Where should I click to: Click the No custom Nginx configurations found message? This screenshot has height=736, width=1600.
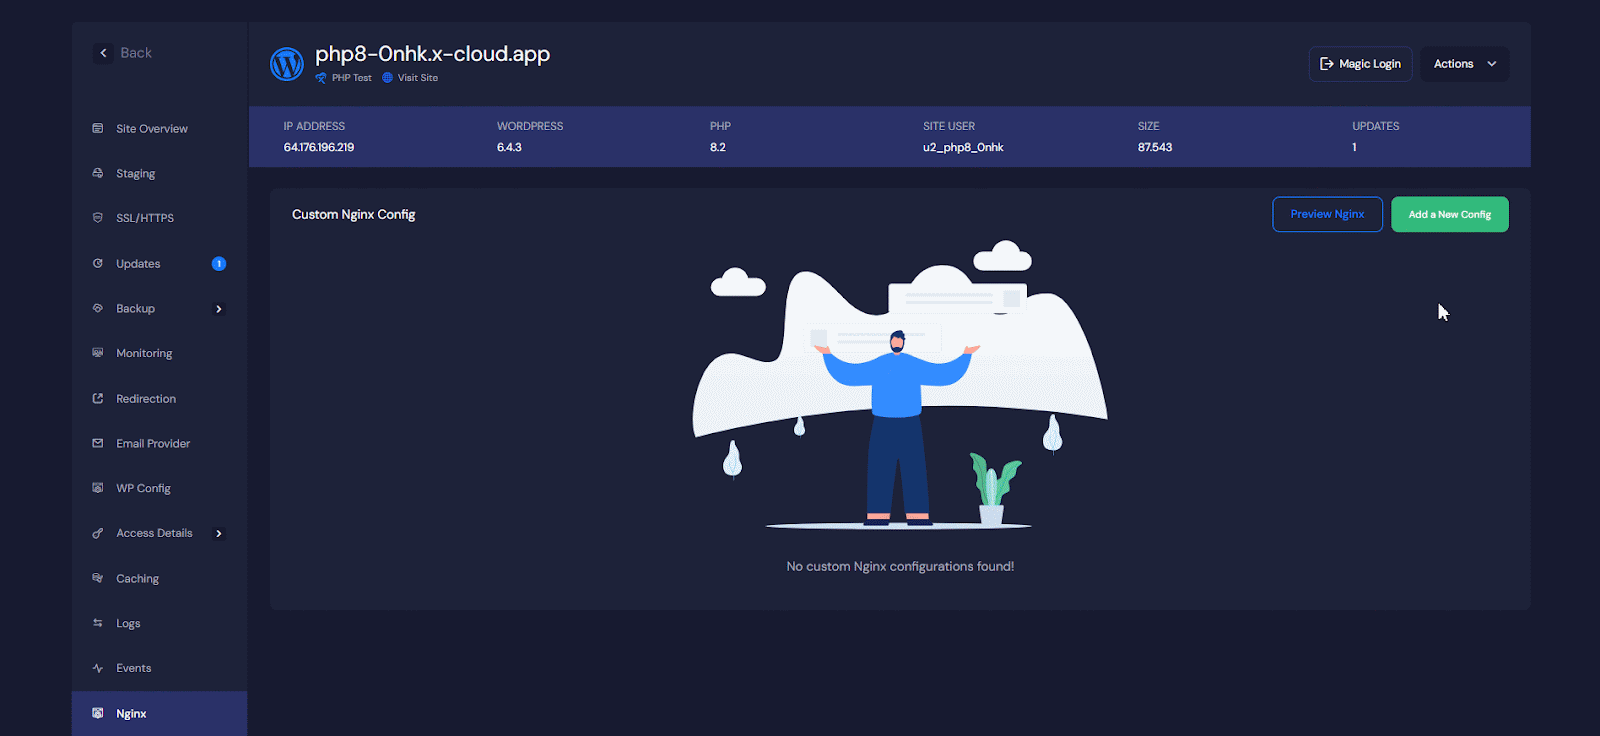[900, 566]
